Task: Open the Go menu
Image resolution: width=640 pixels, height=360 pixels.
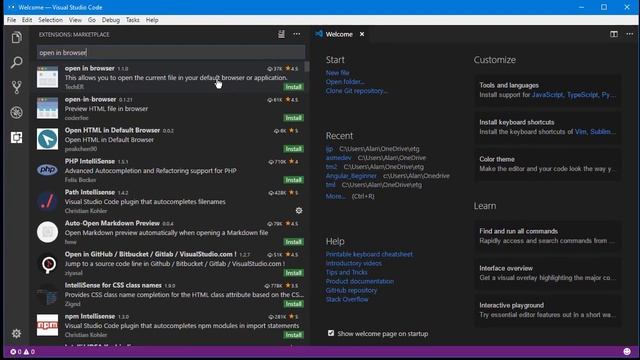Action: pyautogui.click(x=92, y=20)
